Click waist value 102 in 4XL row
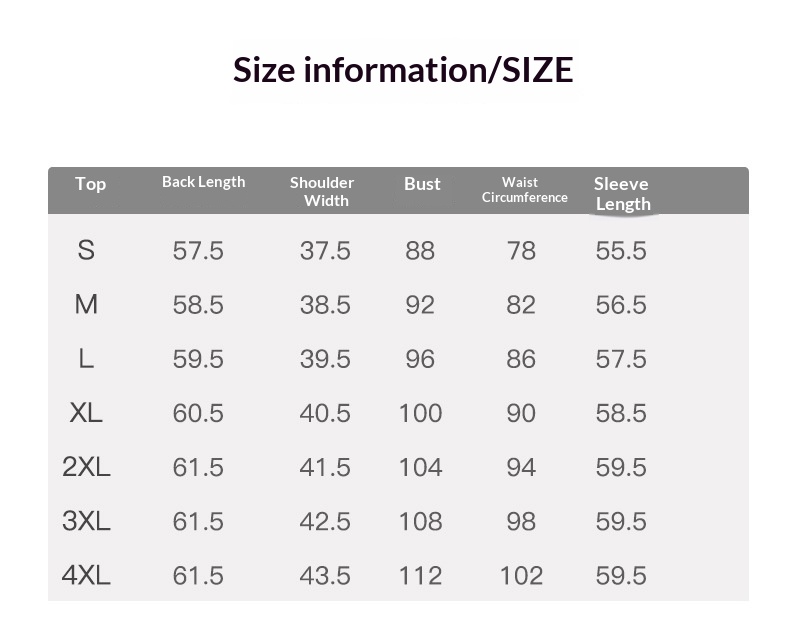790x618 pixels. (521, 576)
